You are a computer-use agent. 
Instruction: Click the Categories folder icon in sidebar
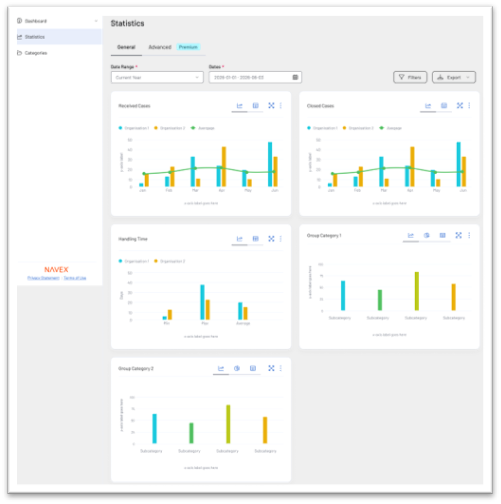point(19,53)
